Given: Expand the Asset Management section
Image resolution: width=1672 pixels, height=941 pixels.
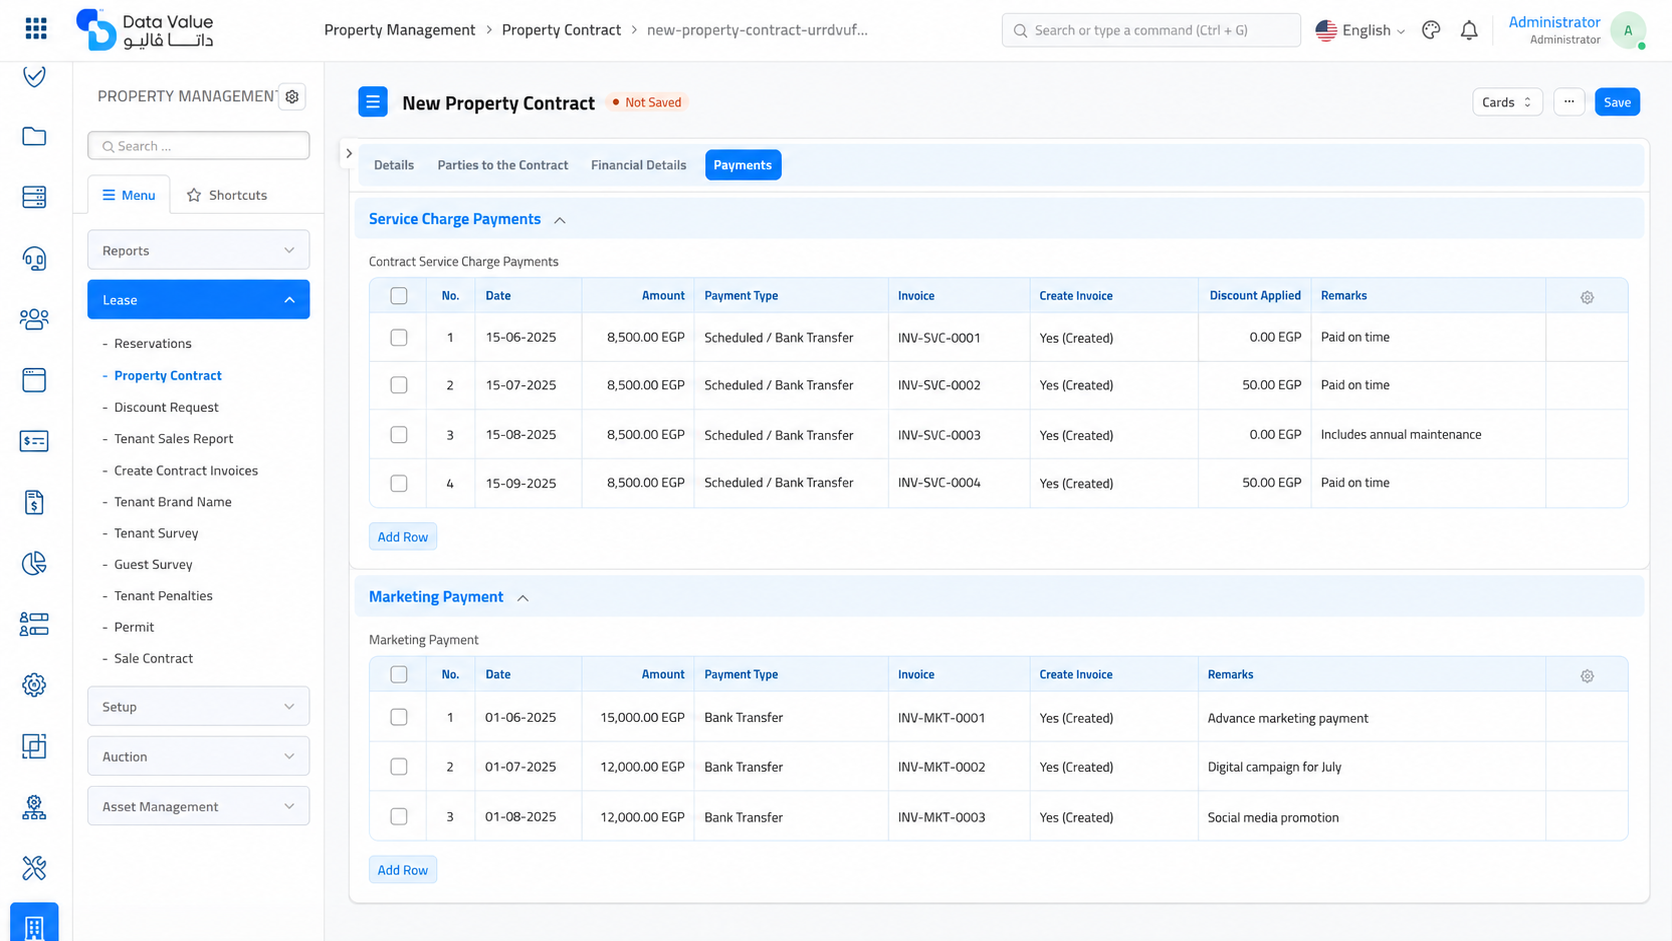Looking at the screenshot, I should click(x=198, y=807).
